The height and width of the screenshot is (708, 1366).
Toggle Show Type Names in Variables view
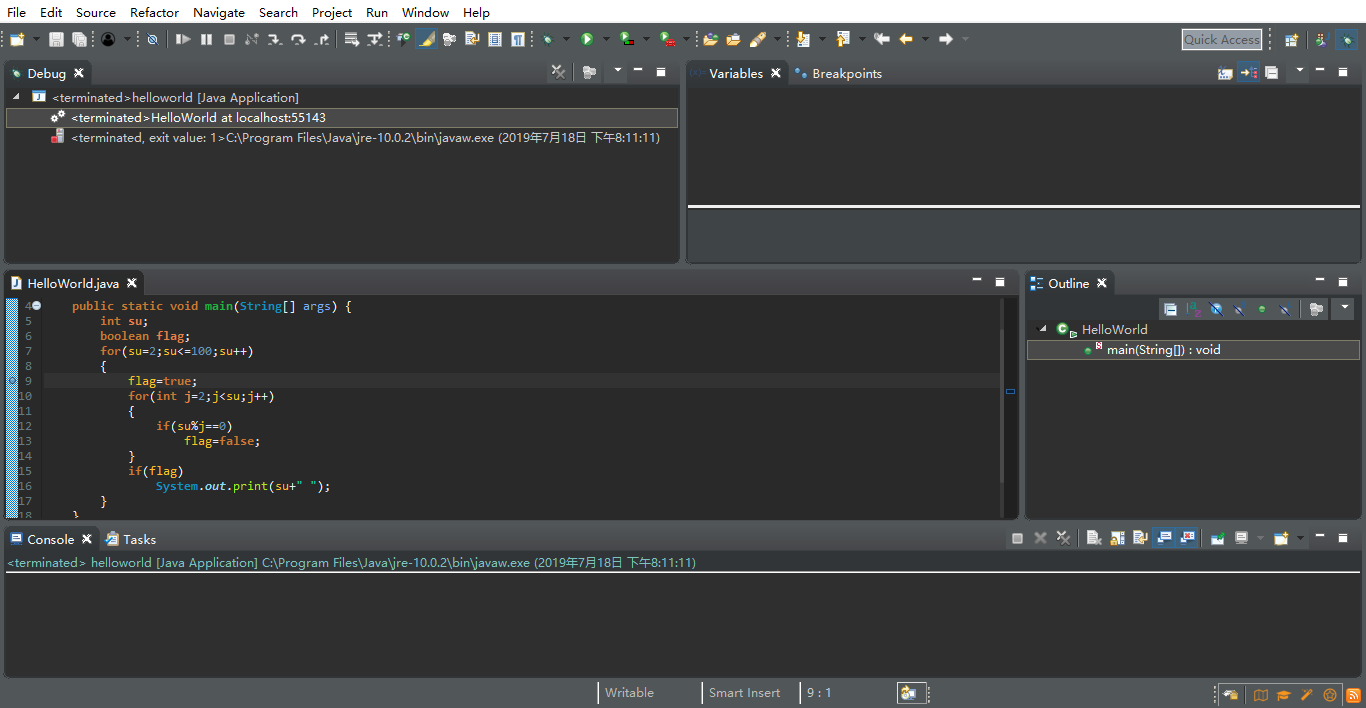1225,72
